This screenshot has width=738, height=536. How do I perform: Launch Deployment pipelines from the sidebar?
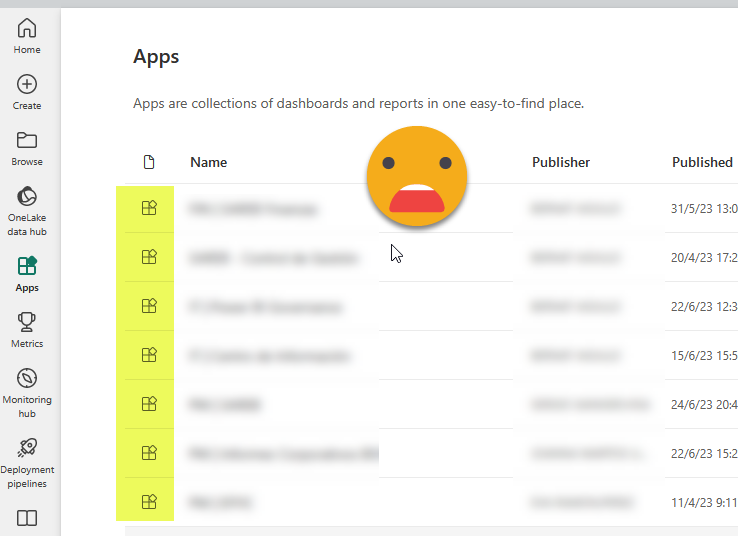27,460
